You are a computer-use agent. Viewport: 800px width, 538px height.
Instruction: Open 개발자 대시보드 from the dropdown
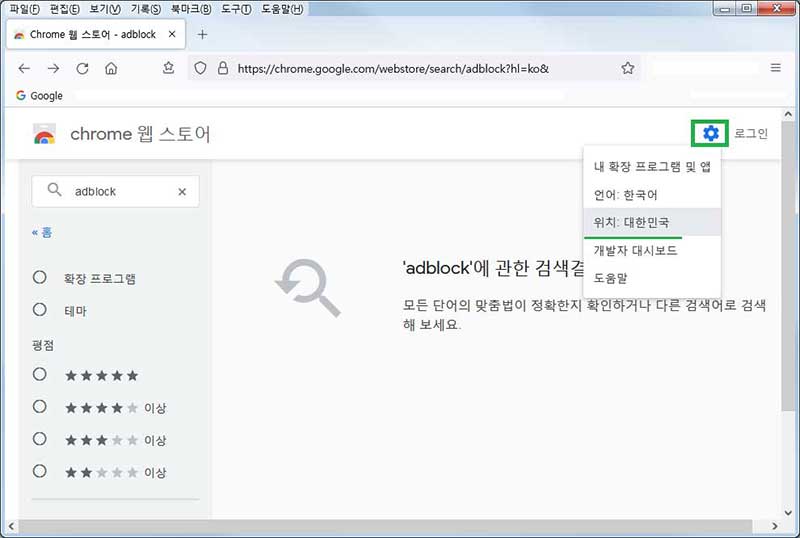pos(652,250)
